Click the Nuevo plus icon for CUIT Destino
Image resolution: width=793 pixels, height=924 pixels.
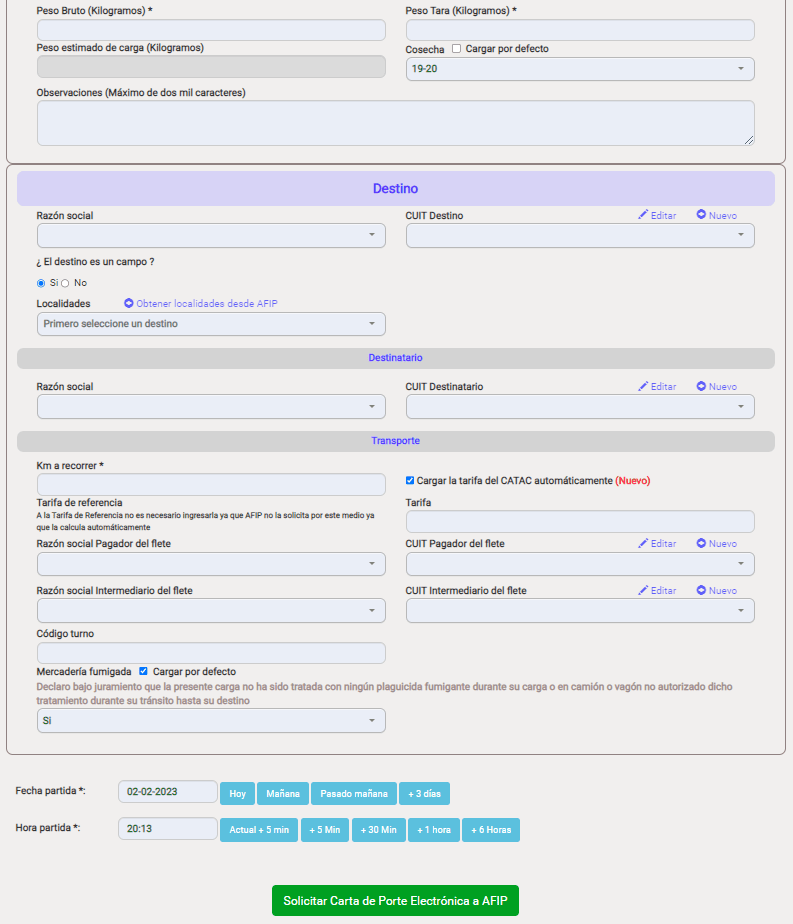click(701, 214)
